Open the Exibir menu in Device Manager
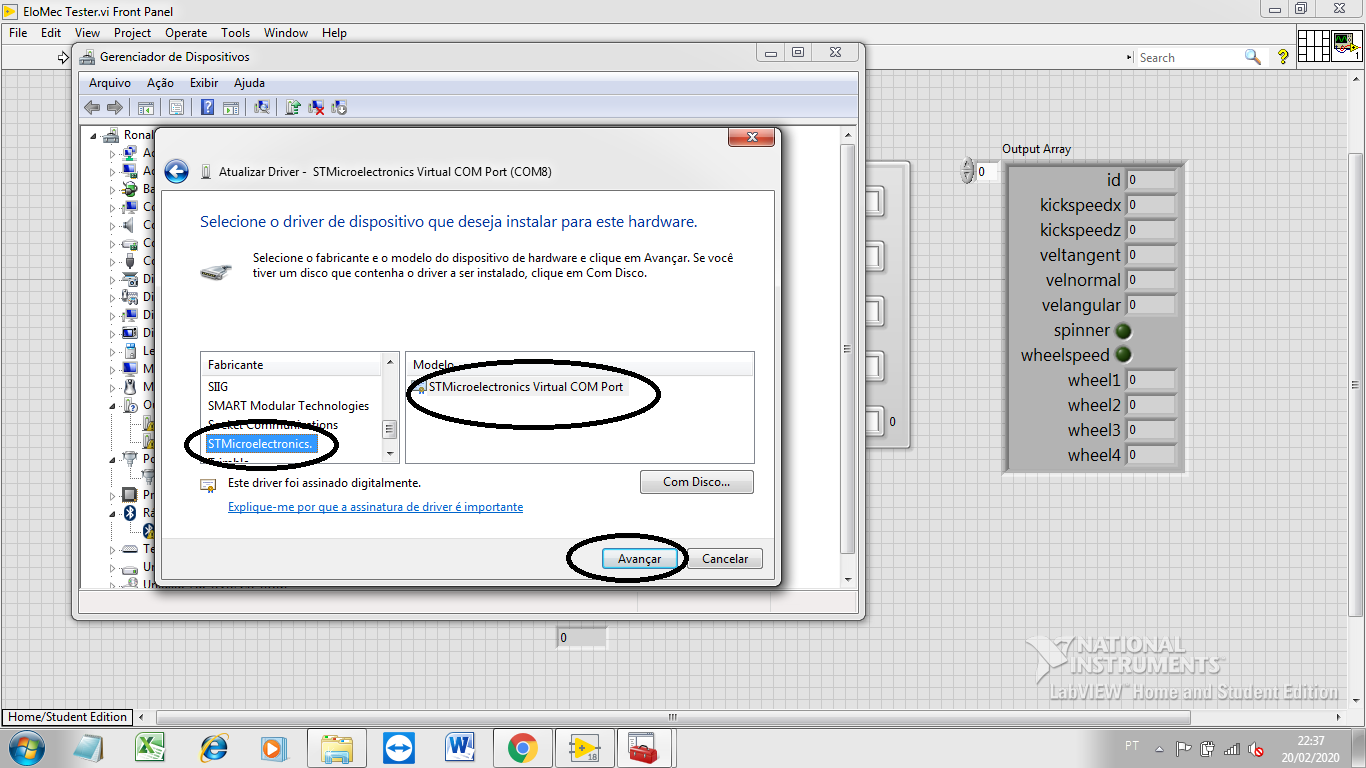1366x768 pixels. 204,83
